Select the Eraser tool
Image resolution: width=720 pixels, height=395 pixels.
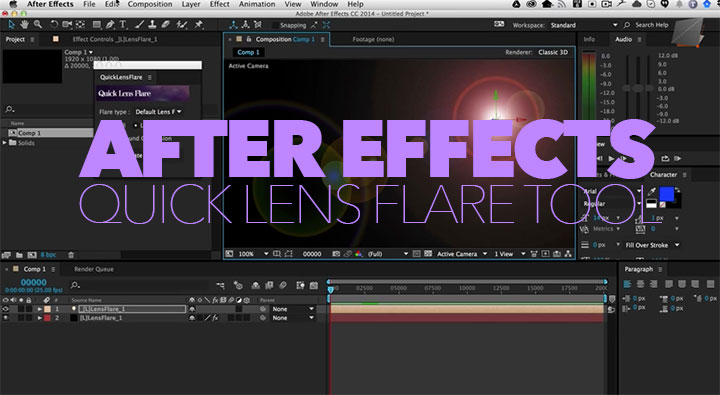(x=165, y=24)
